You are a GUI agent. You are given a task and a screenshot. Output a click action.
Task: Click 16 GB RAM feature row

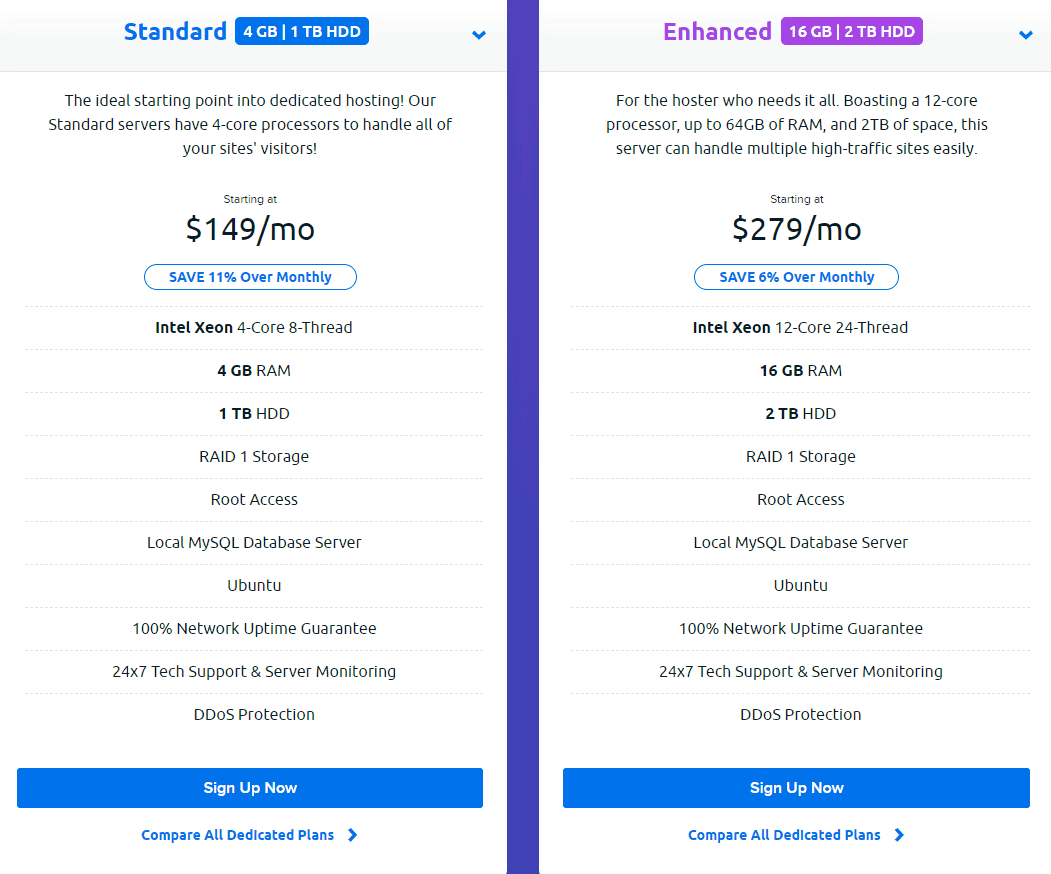pos(800,371)
